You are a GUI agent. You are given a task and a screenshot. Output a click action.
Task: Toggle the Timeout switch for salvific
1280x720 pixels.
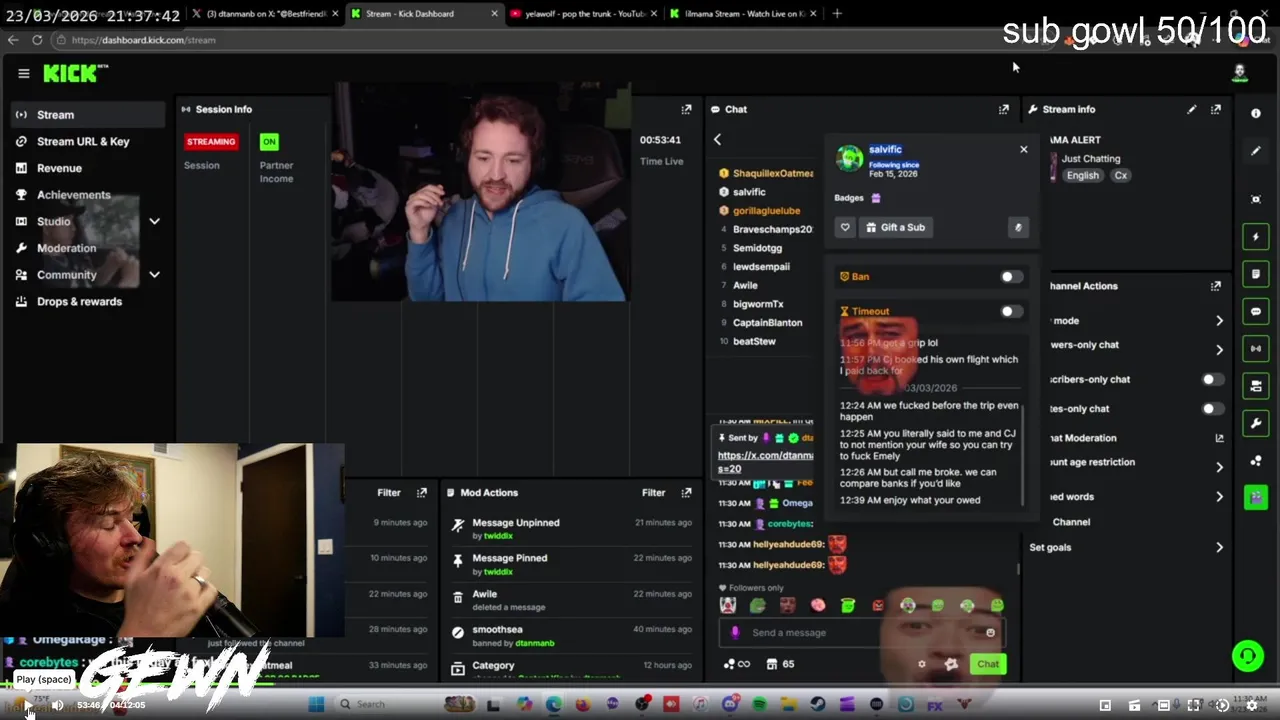[x=1011, y=312]
